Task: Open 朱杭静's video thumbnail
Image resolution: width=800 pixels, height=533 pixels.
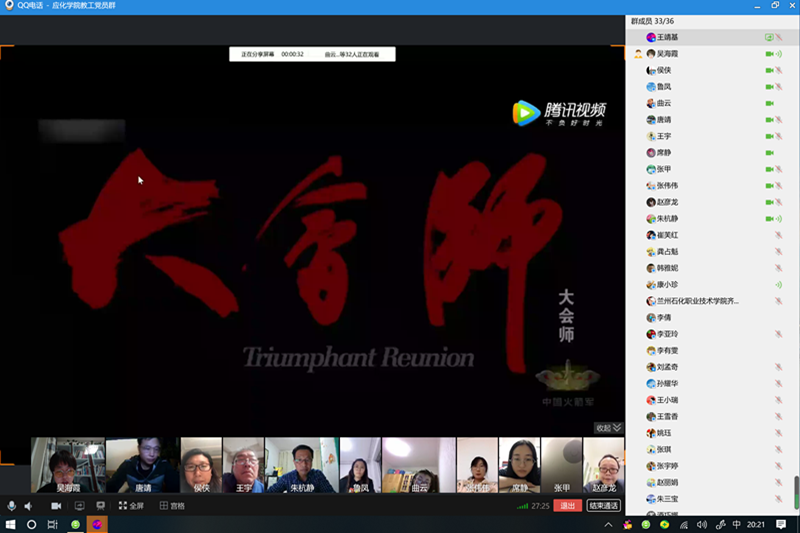Action: point(300,465)
